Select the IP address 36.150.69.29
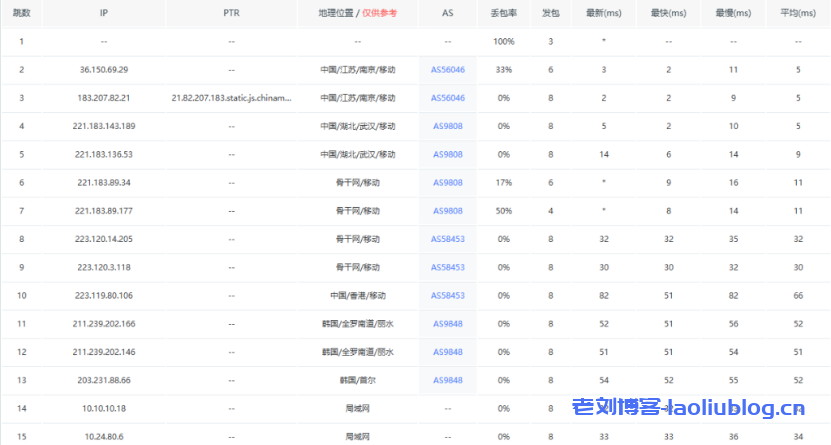 click(x=105, y=70)
